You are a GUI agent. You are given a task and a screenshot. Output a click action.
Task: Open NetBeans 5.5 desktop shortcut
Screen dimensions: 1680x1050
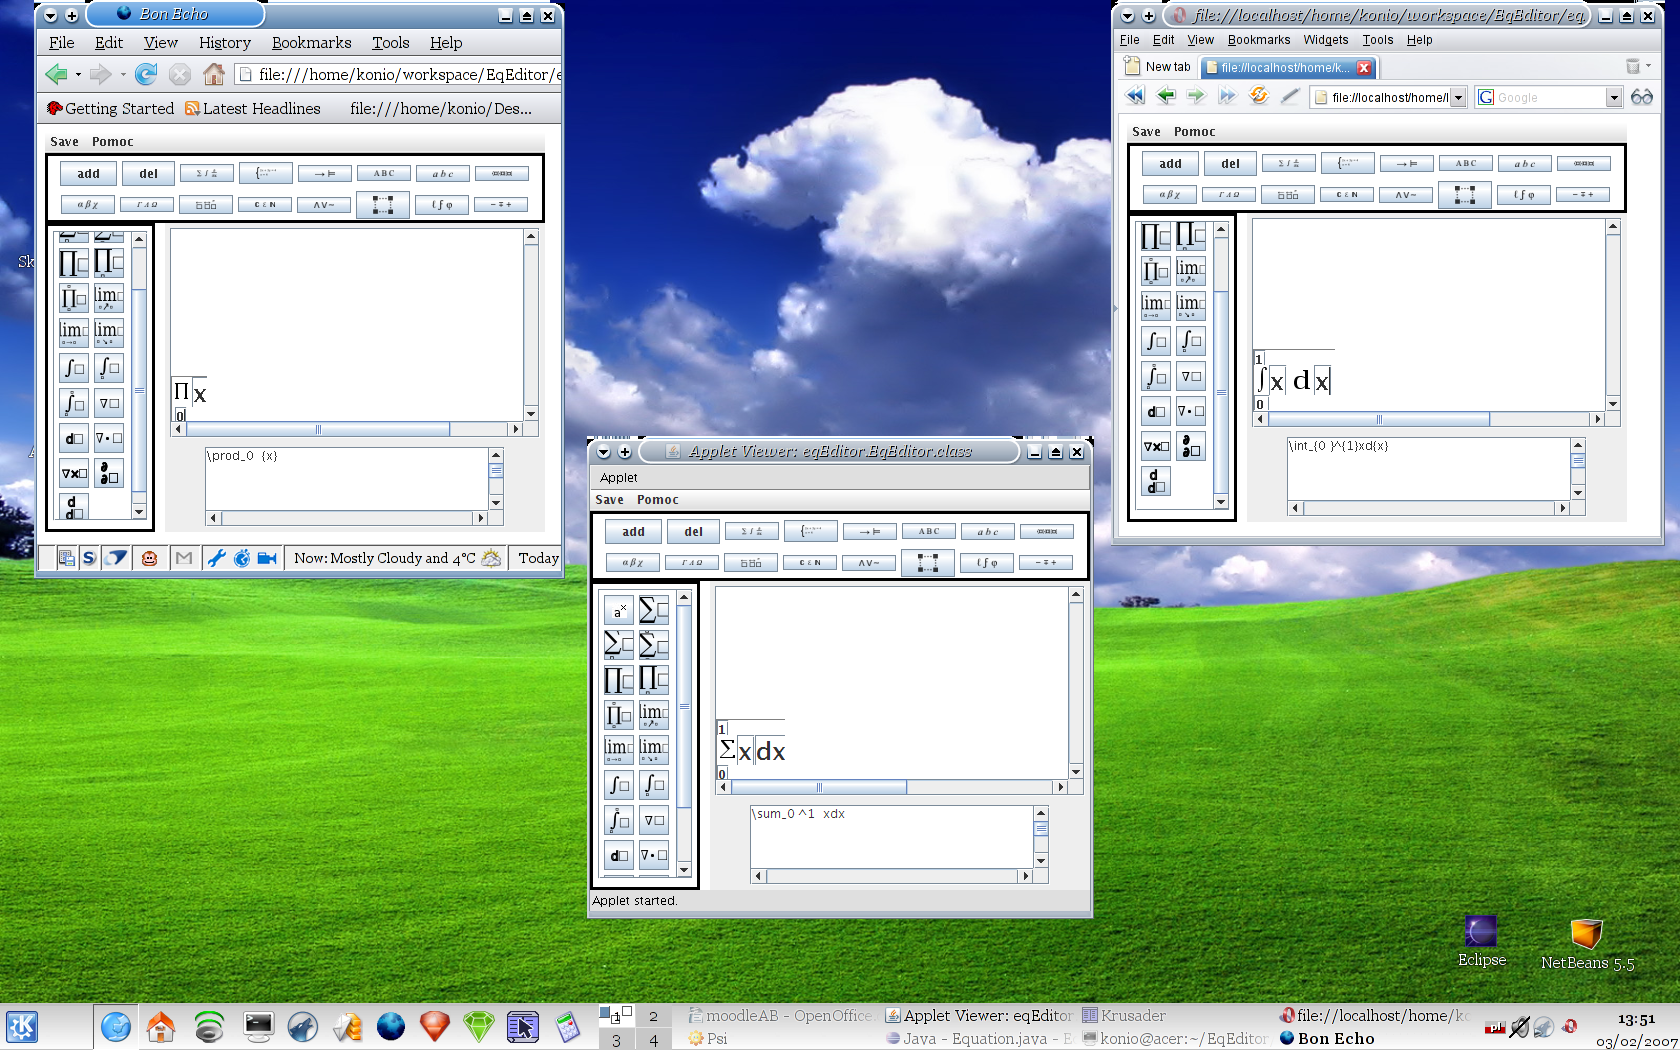(1587, 945)
